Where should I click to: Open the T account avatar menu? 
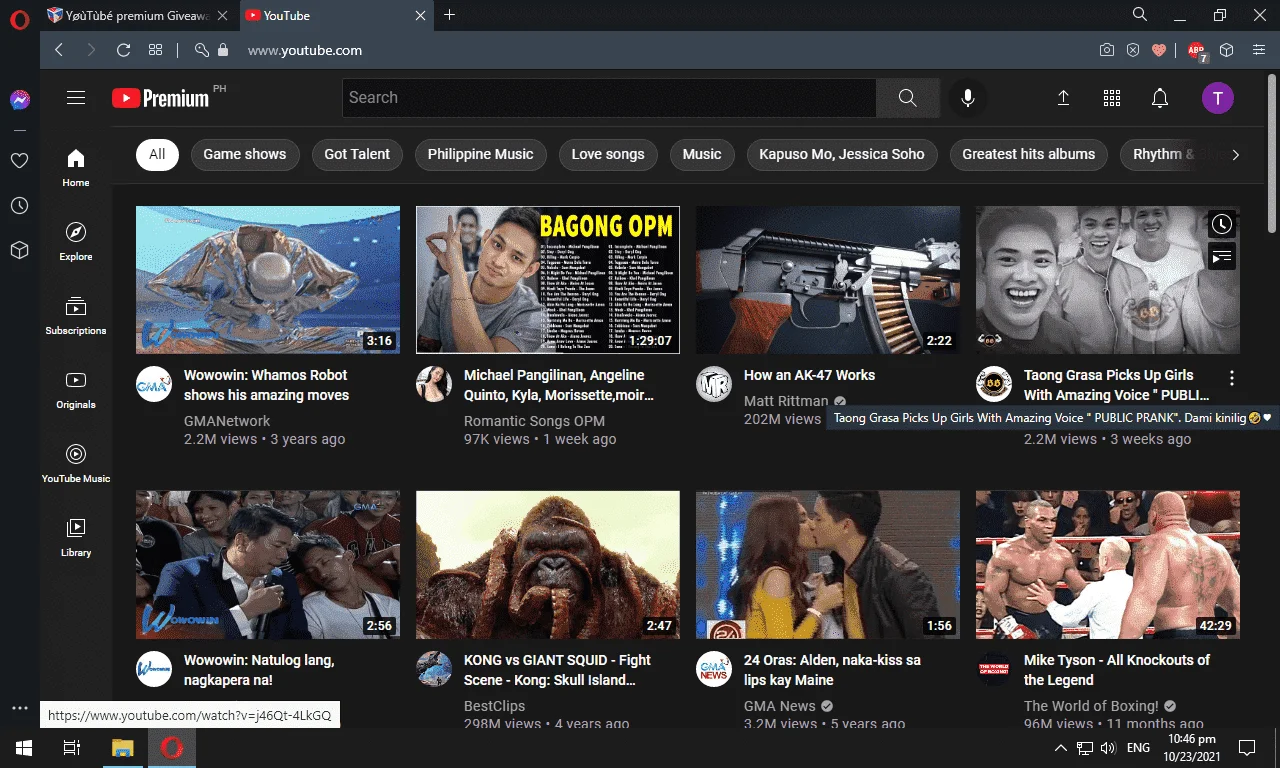[1217, 98]
